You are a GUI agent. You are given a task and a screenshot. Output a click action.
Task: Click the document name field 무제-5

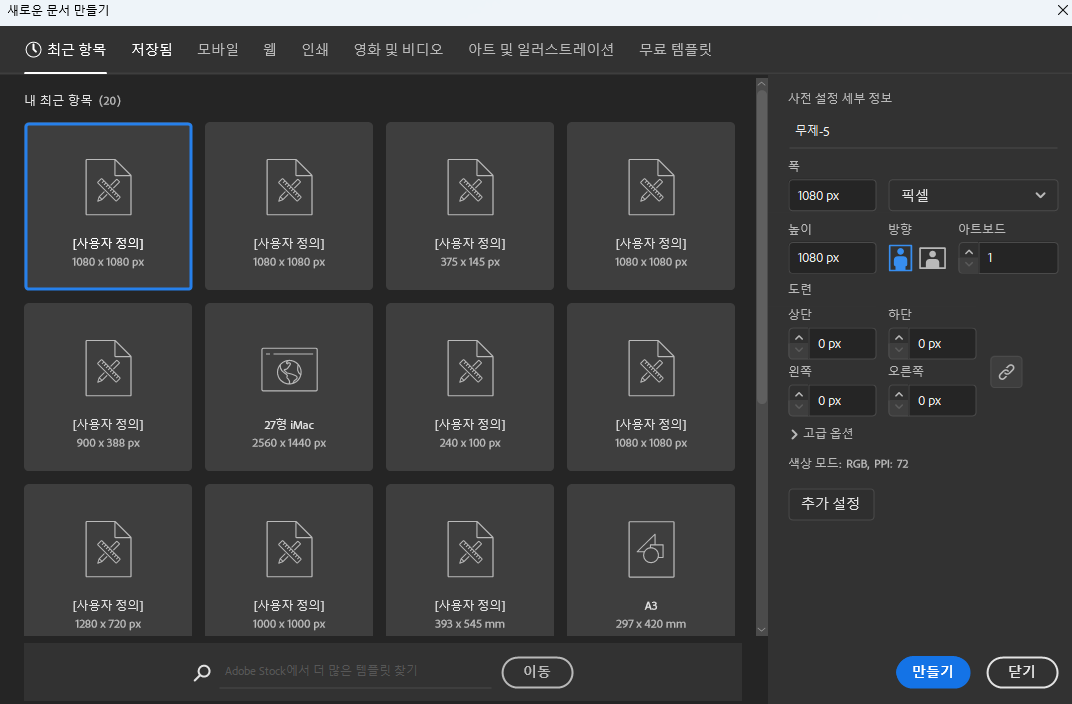coord(922,131)
